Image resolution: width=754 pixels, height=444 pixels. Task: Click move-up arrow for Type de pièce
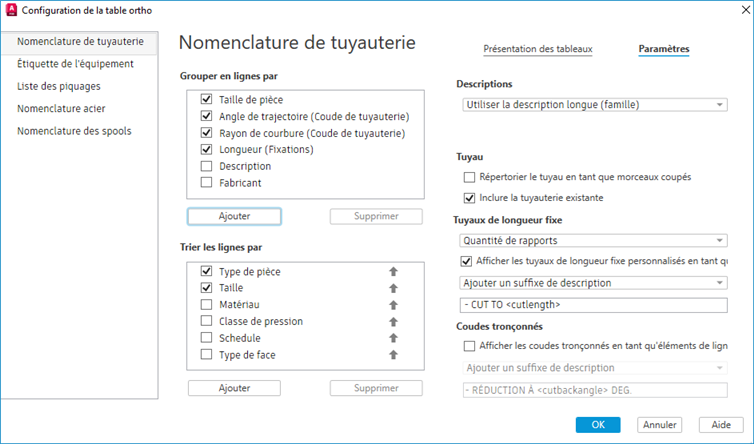[x=393, y=272]
